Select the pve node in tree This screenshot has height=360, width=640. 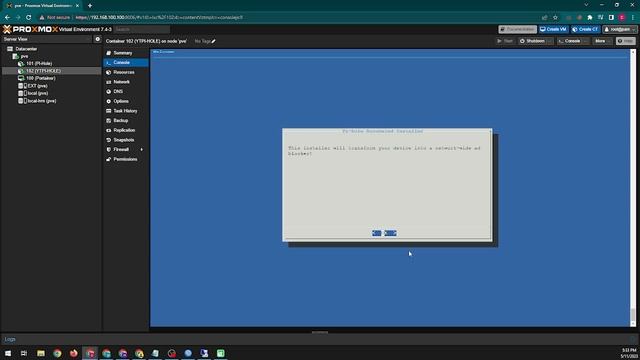pyautogui.click(x=24, y=56)
